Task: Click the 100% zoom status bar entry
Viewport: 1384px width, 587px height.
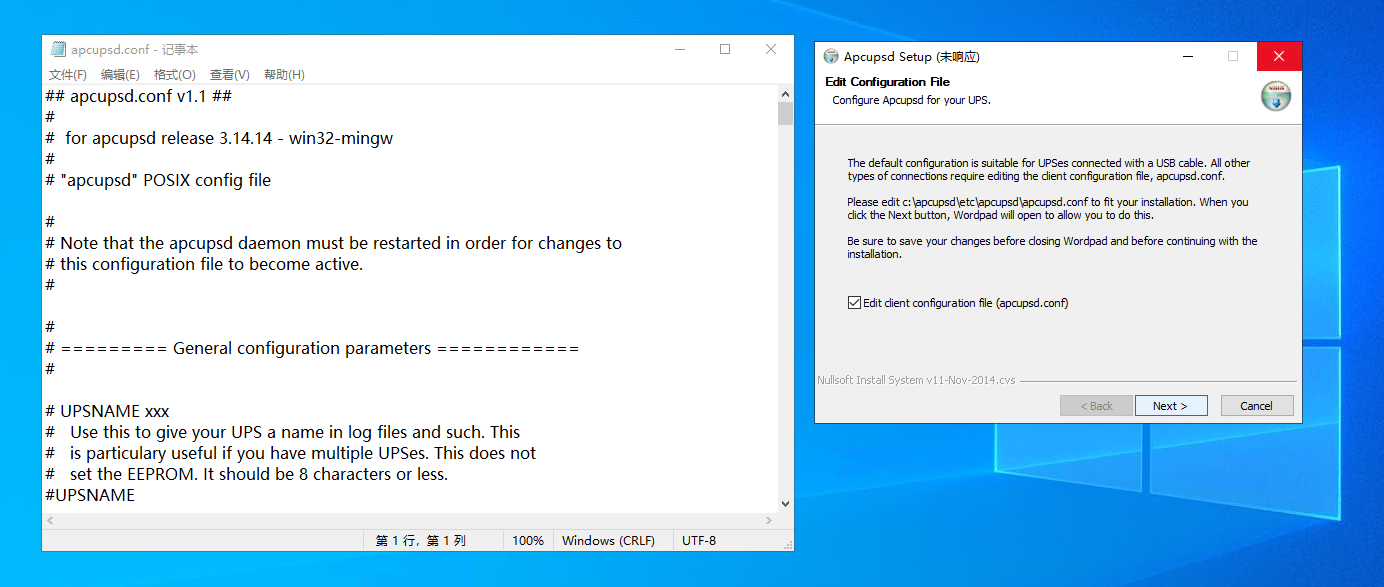Action: click(x=528, y=541)
